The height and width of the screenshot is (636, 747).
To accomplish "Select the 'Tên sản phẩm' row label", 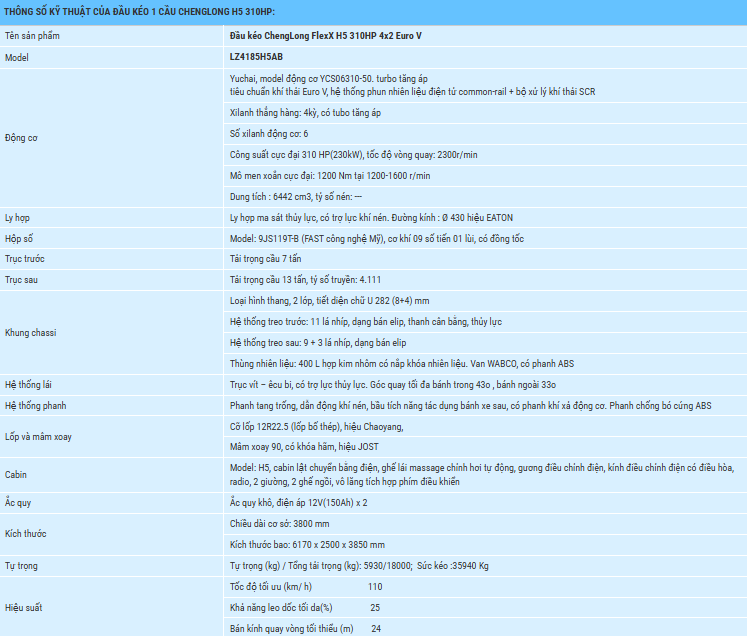I will pyautogui.click(x=32, y=35).
